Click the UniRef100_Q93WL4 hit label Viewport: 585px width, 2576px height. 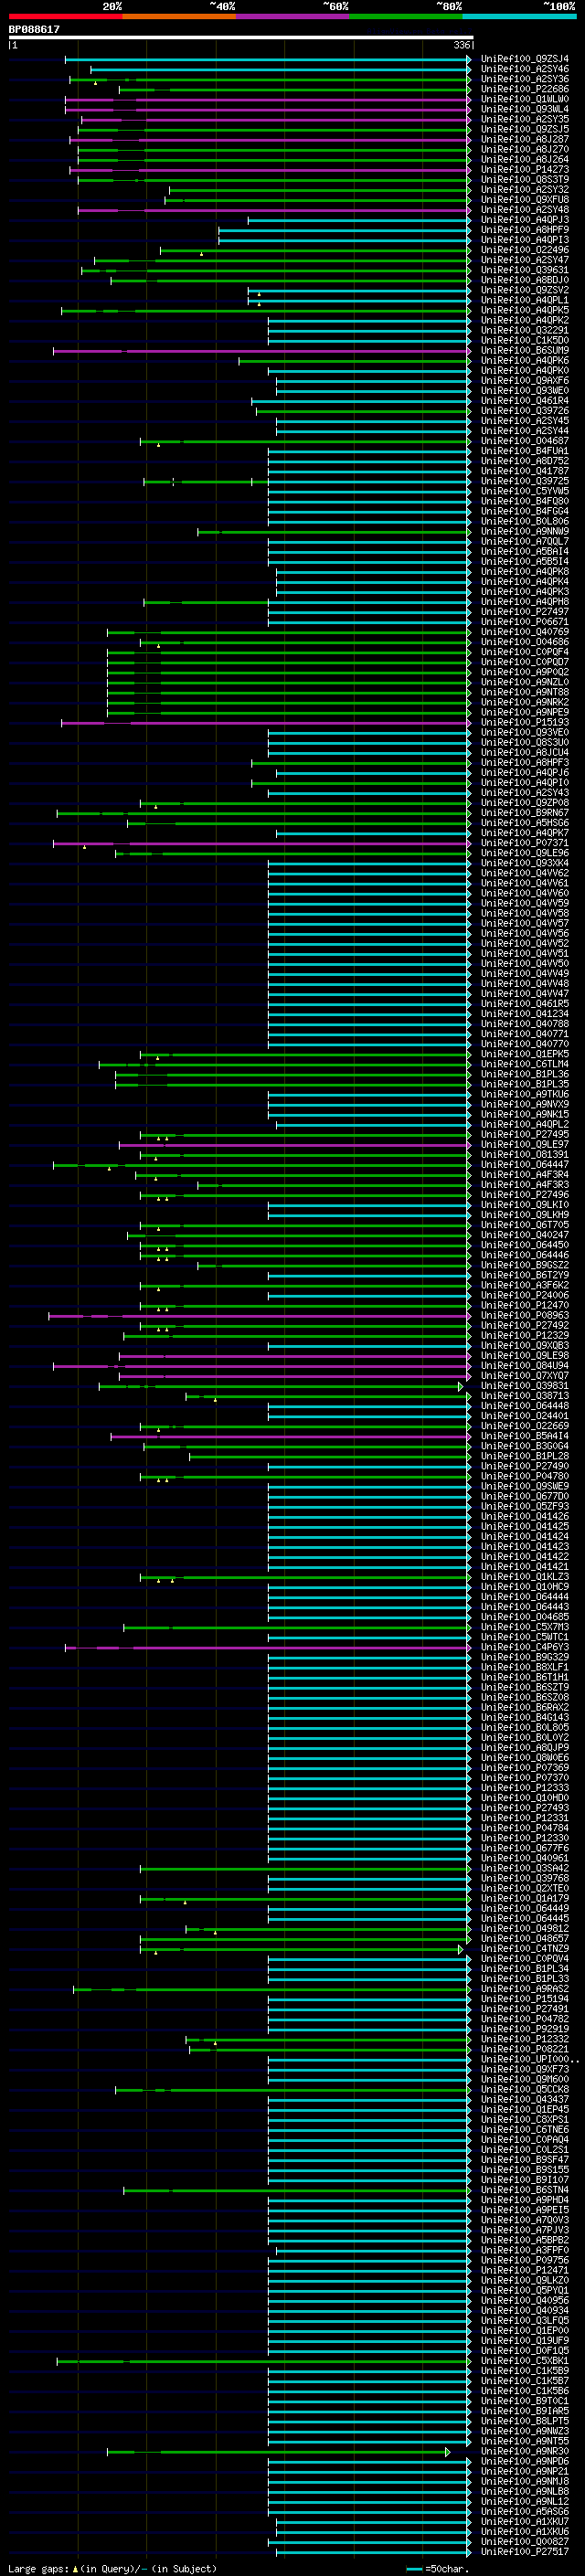pyautogui.click(x=525, y=109)
